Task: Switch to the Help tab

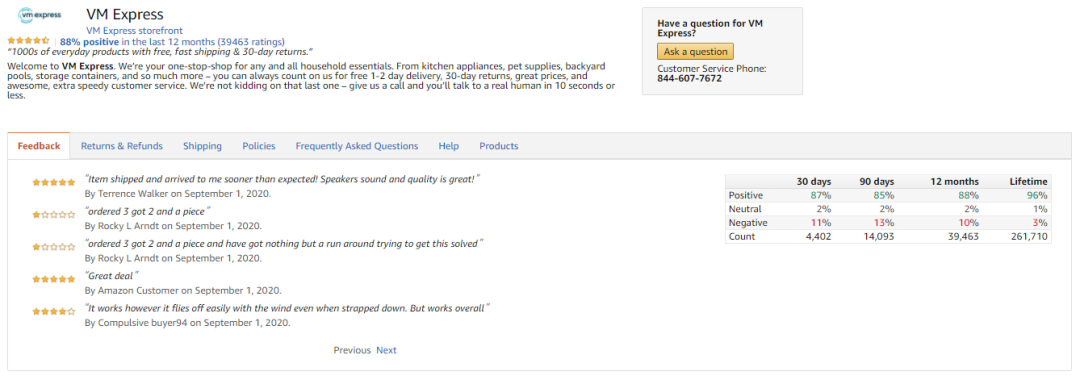Action: [x=448, y=146]
